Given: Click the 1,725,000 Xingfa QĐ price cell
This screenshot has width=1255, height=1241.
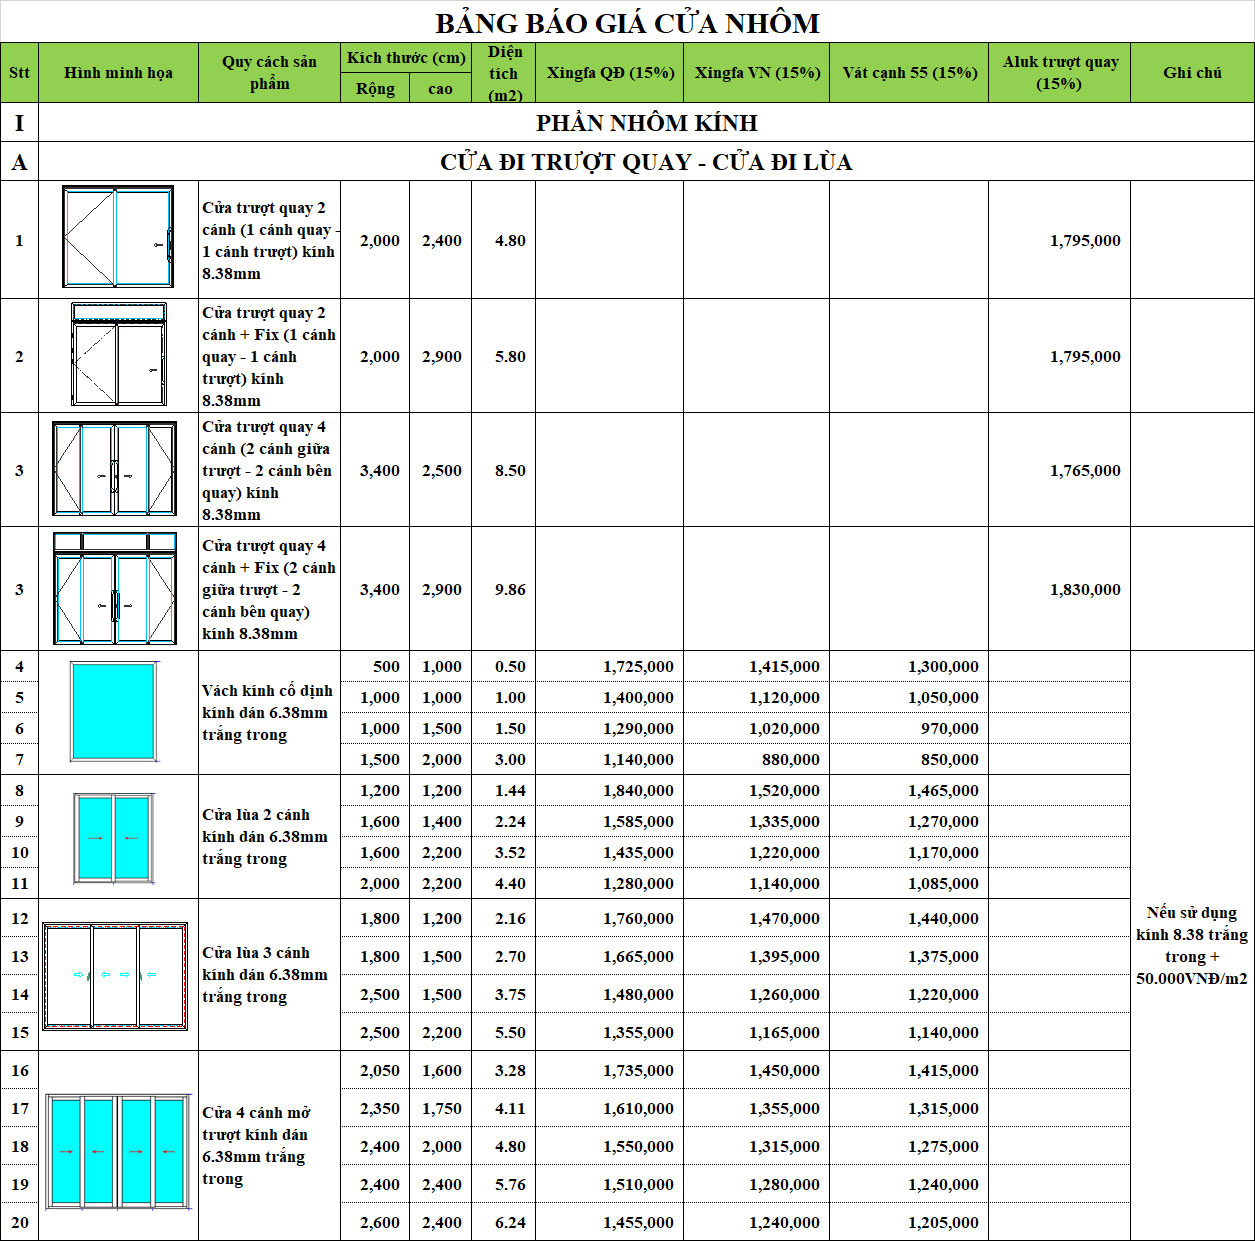Looking at the screenshot, I should 638,667.
